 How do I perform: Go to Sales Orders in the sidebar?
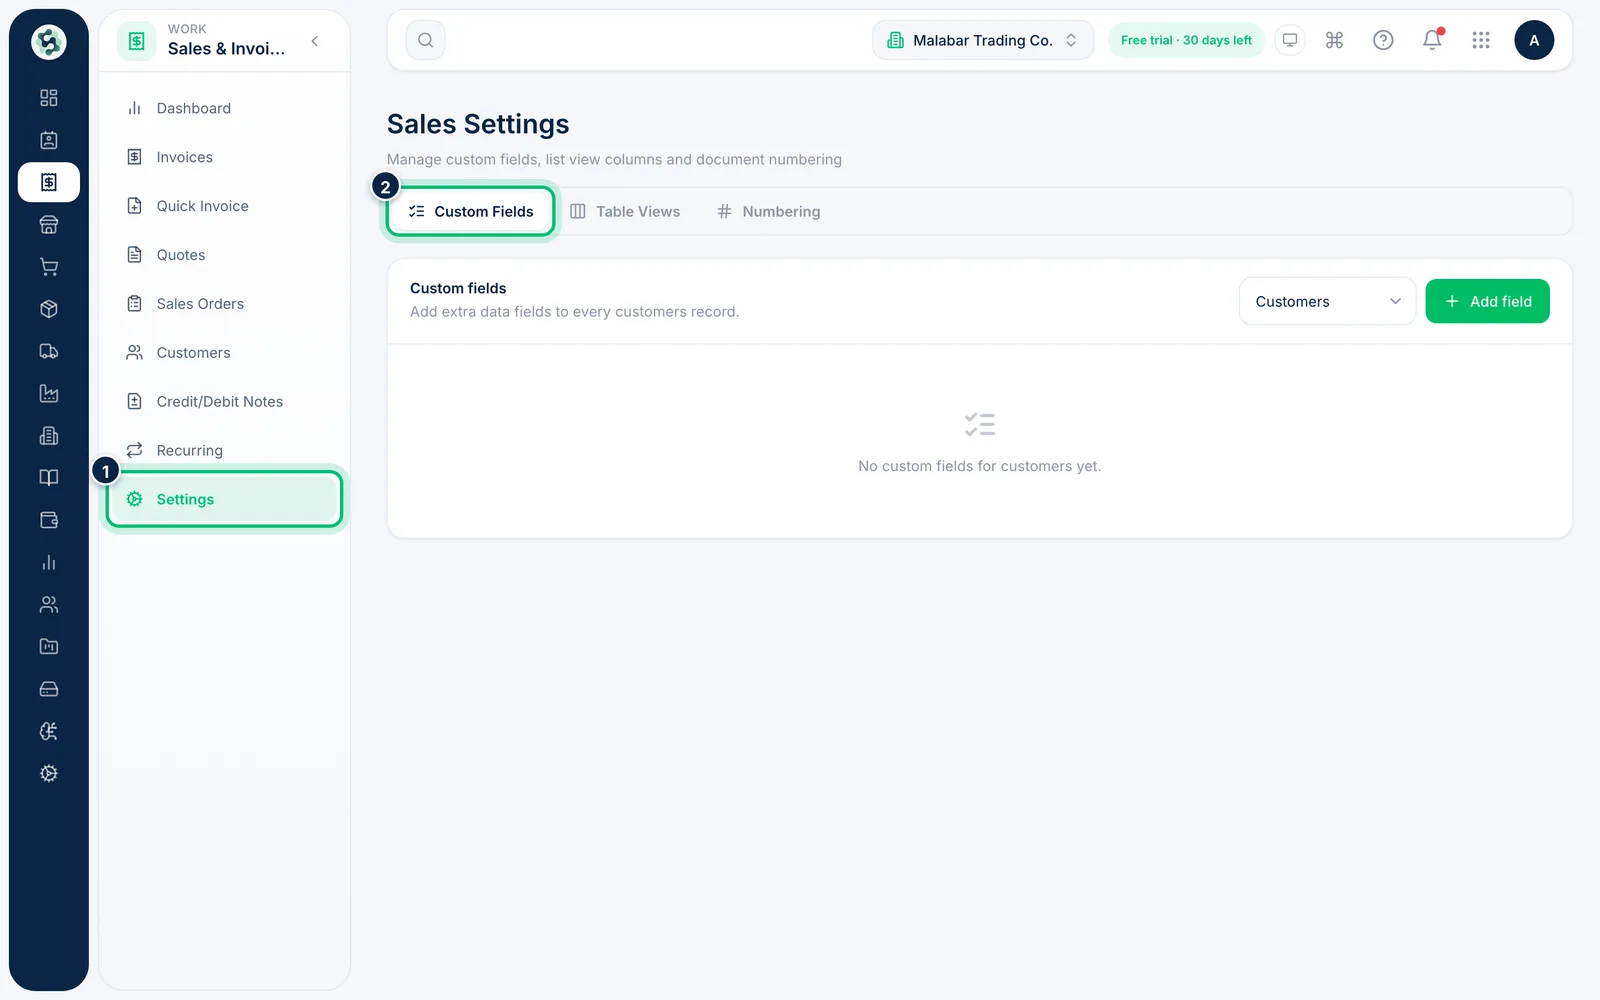[225, 304]
